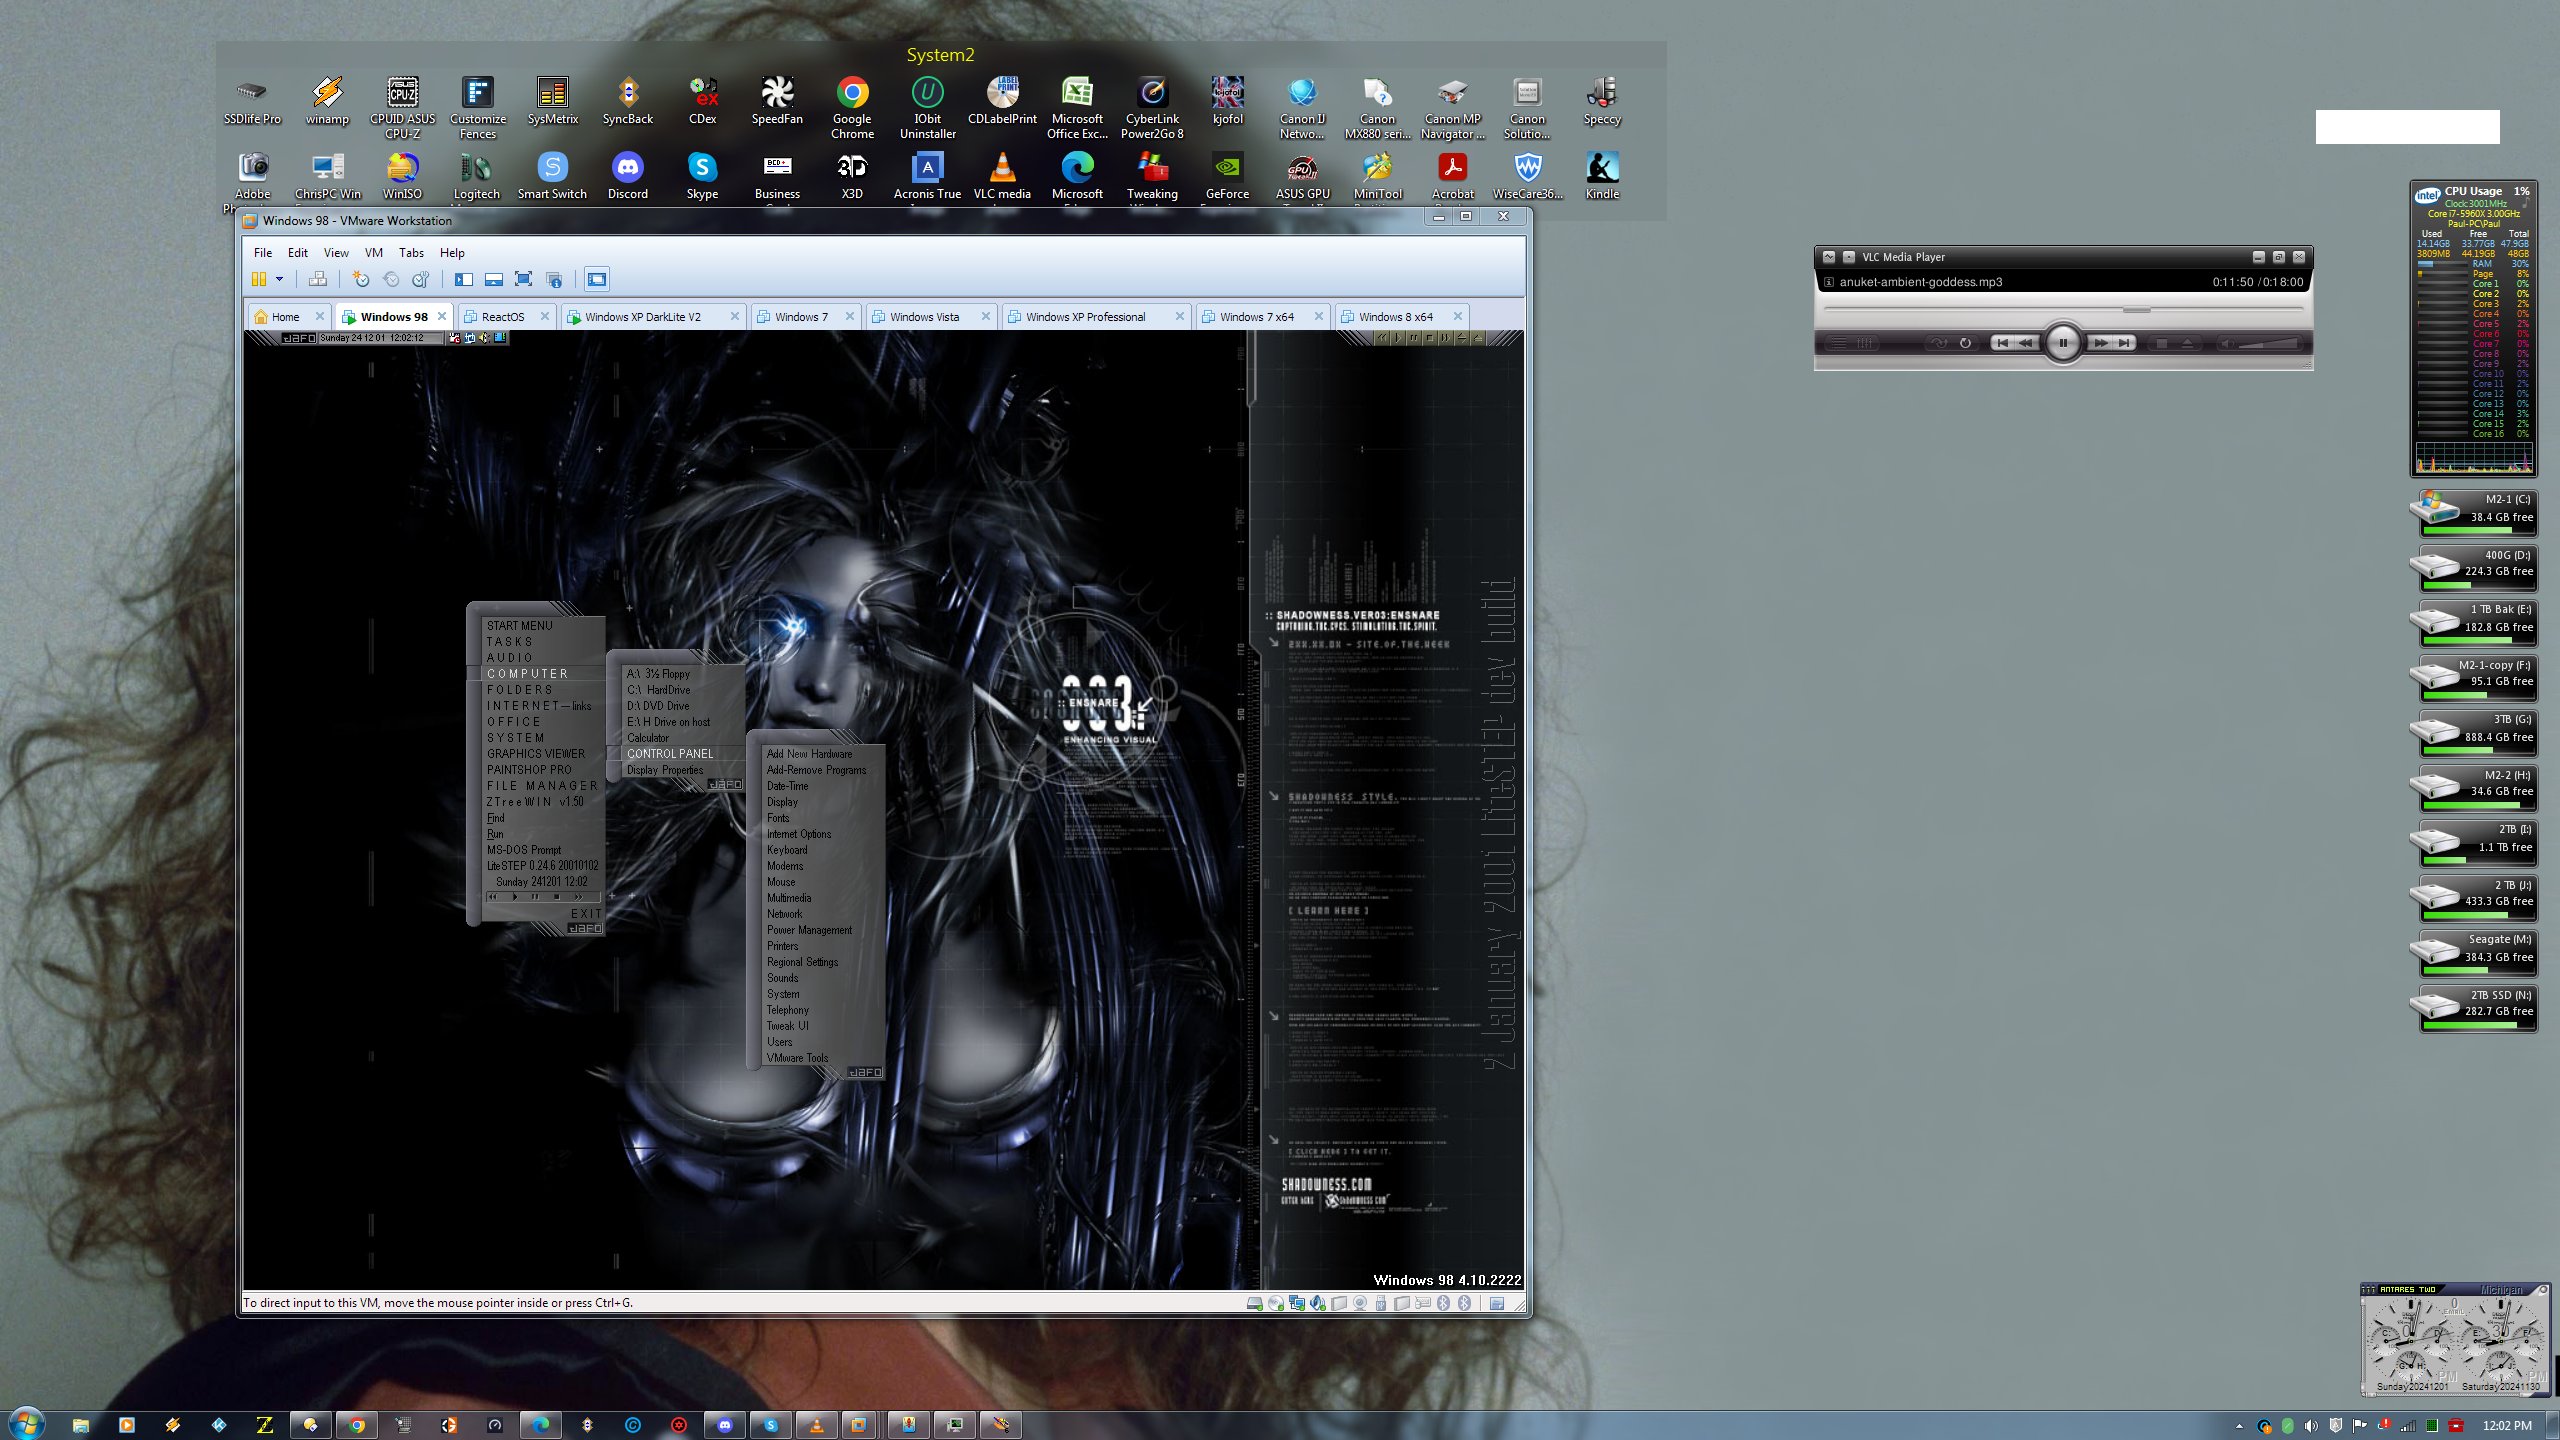Toggle the library sidebar panel icon
2560x1440 pixels.
click(464, 279)
